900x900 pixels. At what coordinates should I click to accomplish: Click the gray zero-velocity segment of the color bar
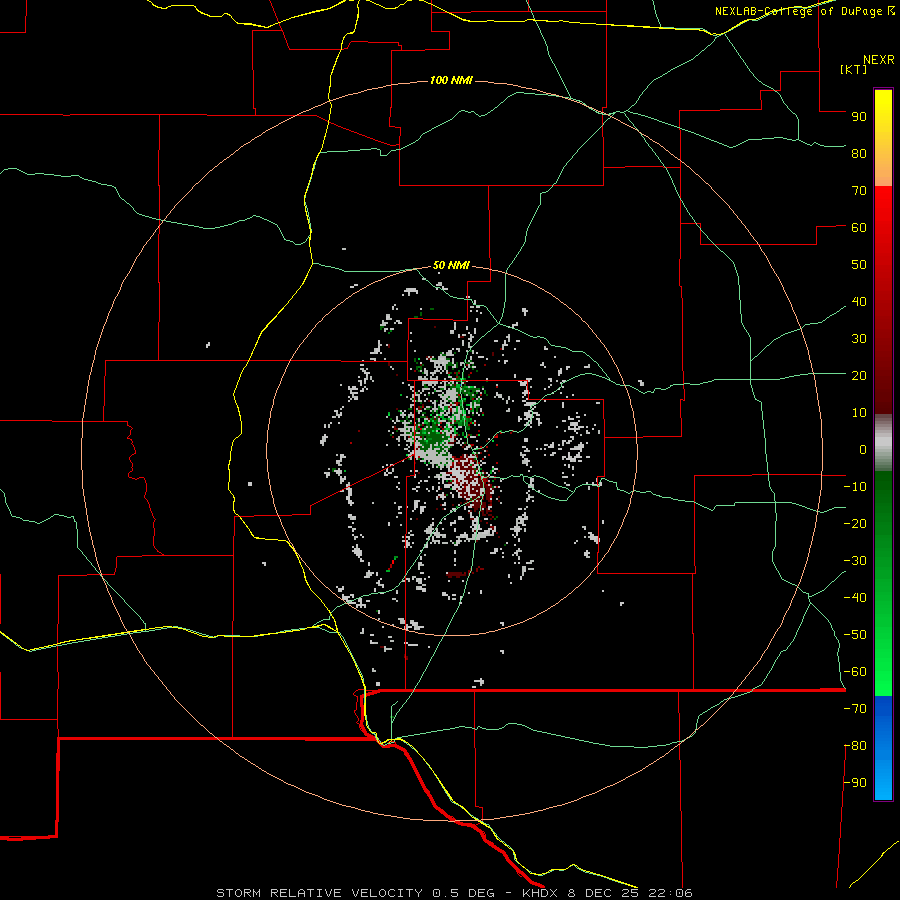pyautogui.click(x=883, y=443)
